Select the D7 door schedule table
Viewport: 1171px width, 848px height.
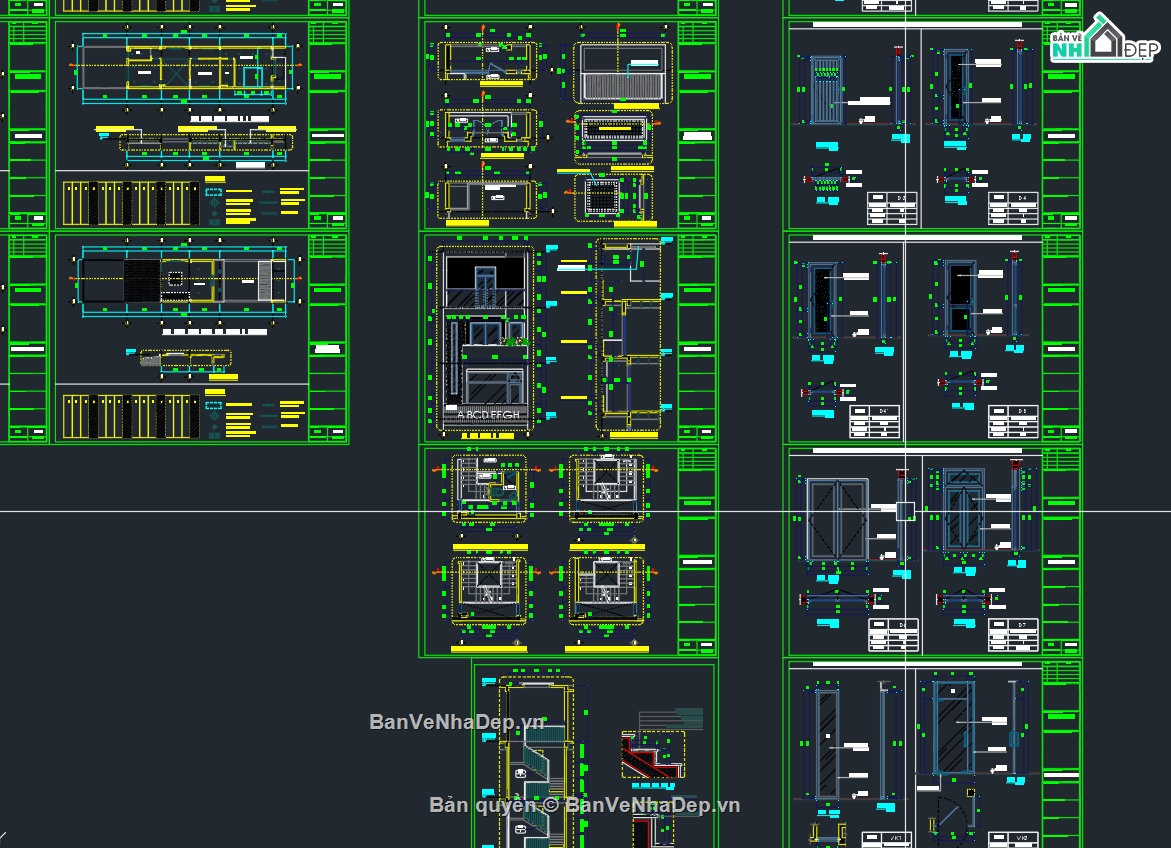coord(1013,635)
